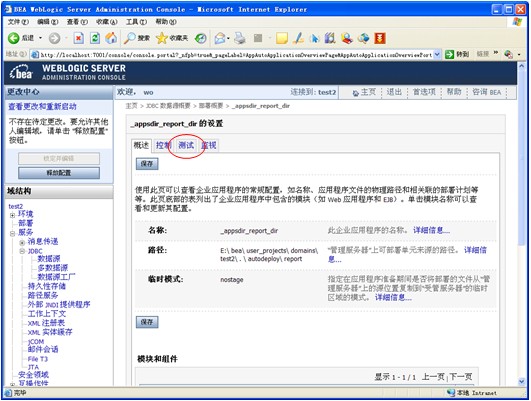Click the pen icon in the toolbar
The width and height of the screenshot is (531, 401).
click(x=298, y=38)
